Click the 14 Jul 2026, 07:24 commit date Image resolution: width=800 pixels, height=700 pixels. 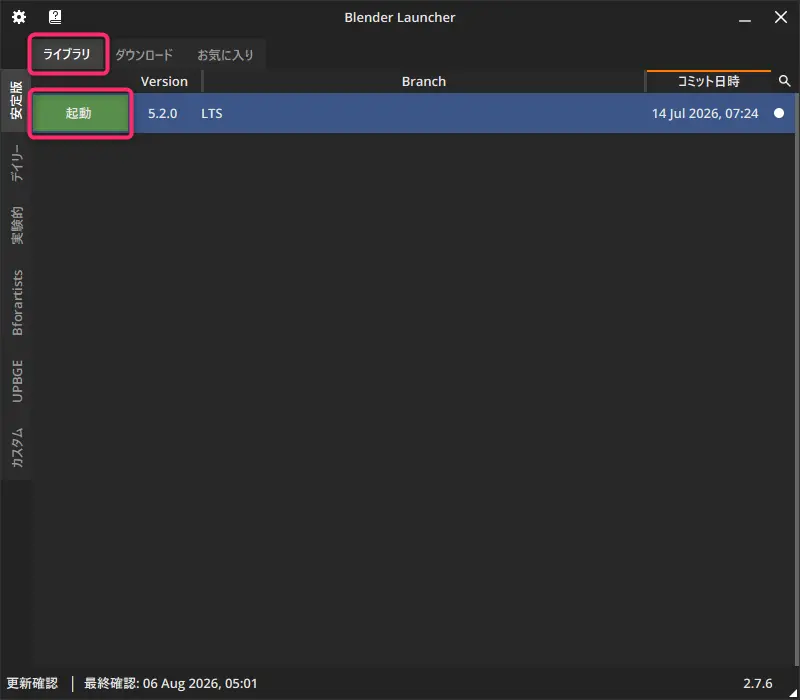pyautogui.click(x=705, y=113)
